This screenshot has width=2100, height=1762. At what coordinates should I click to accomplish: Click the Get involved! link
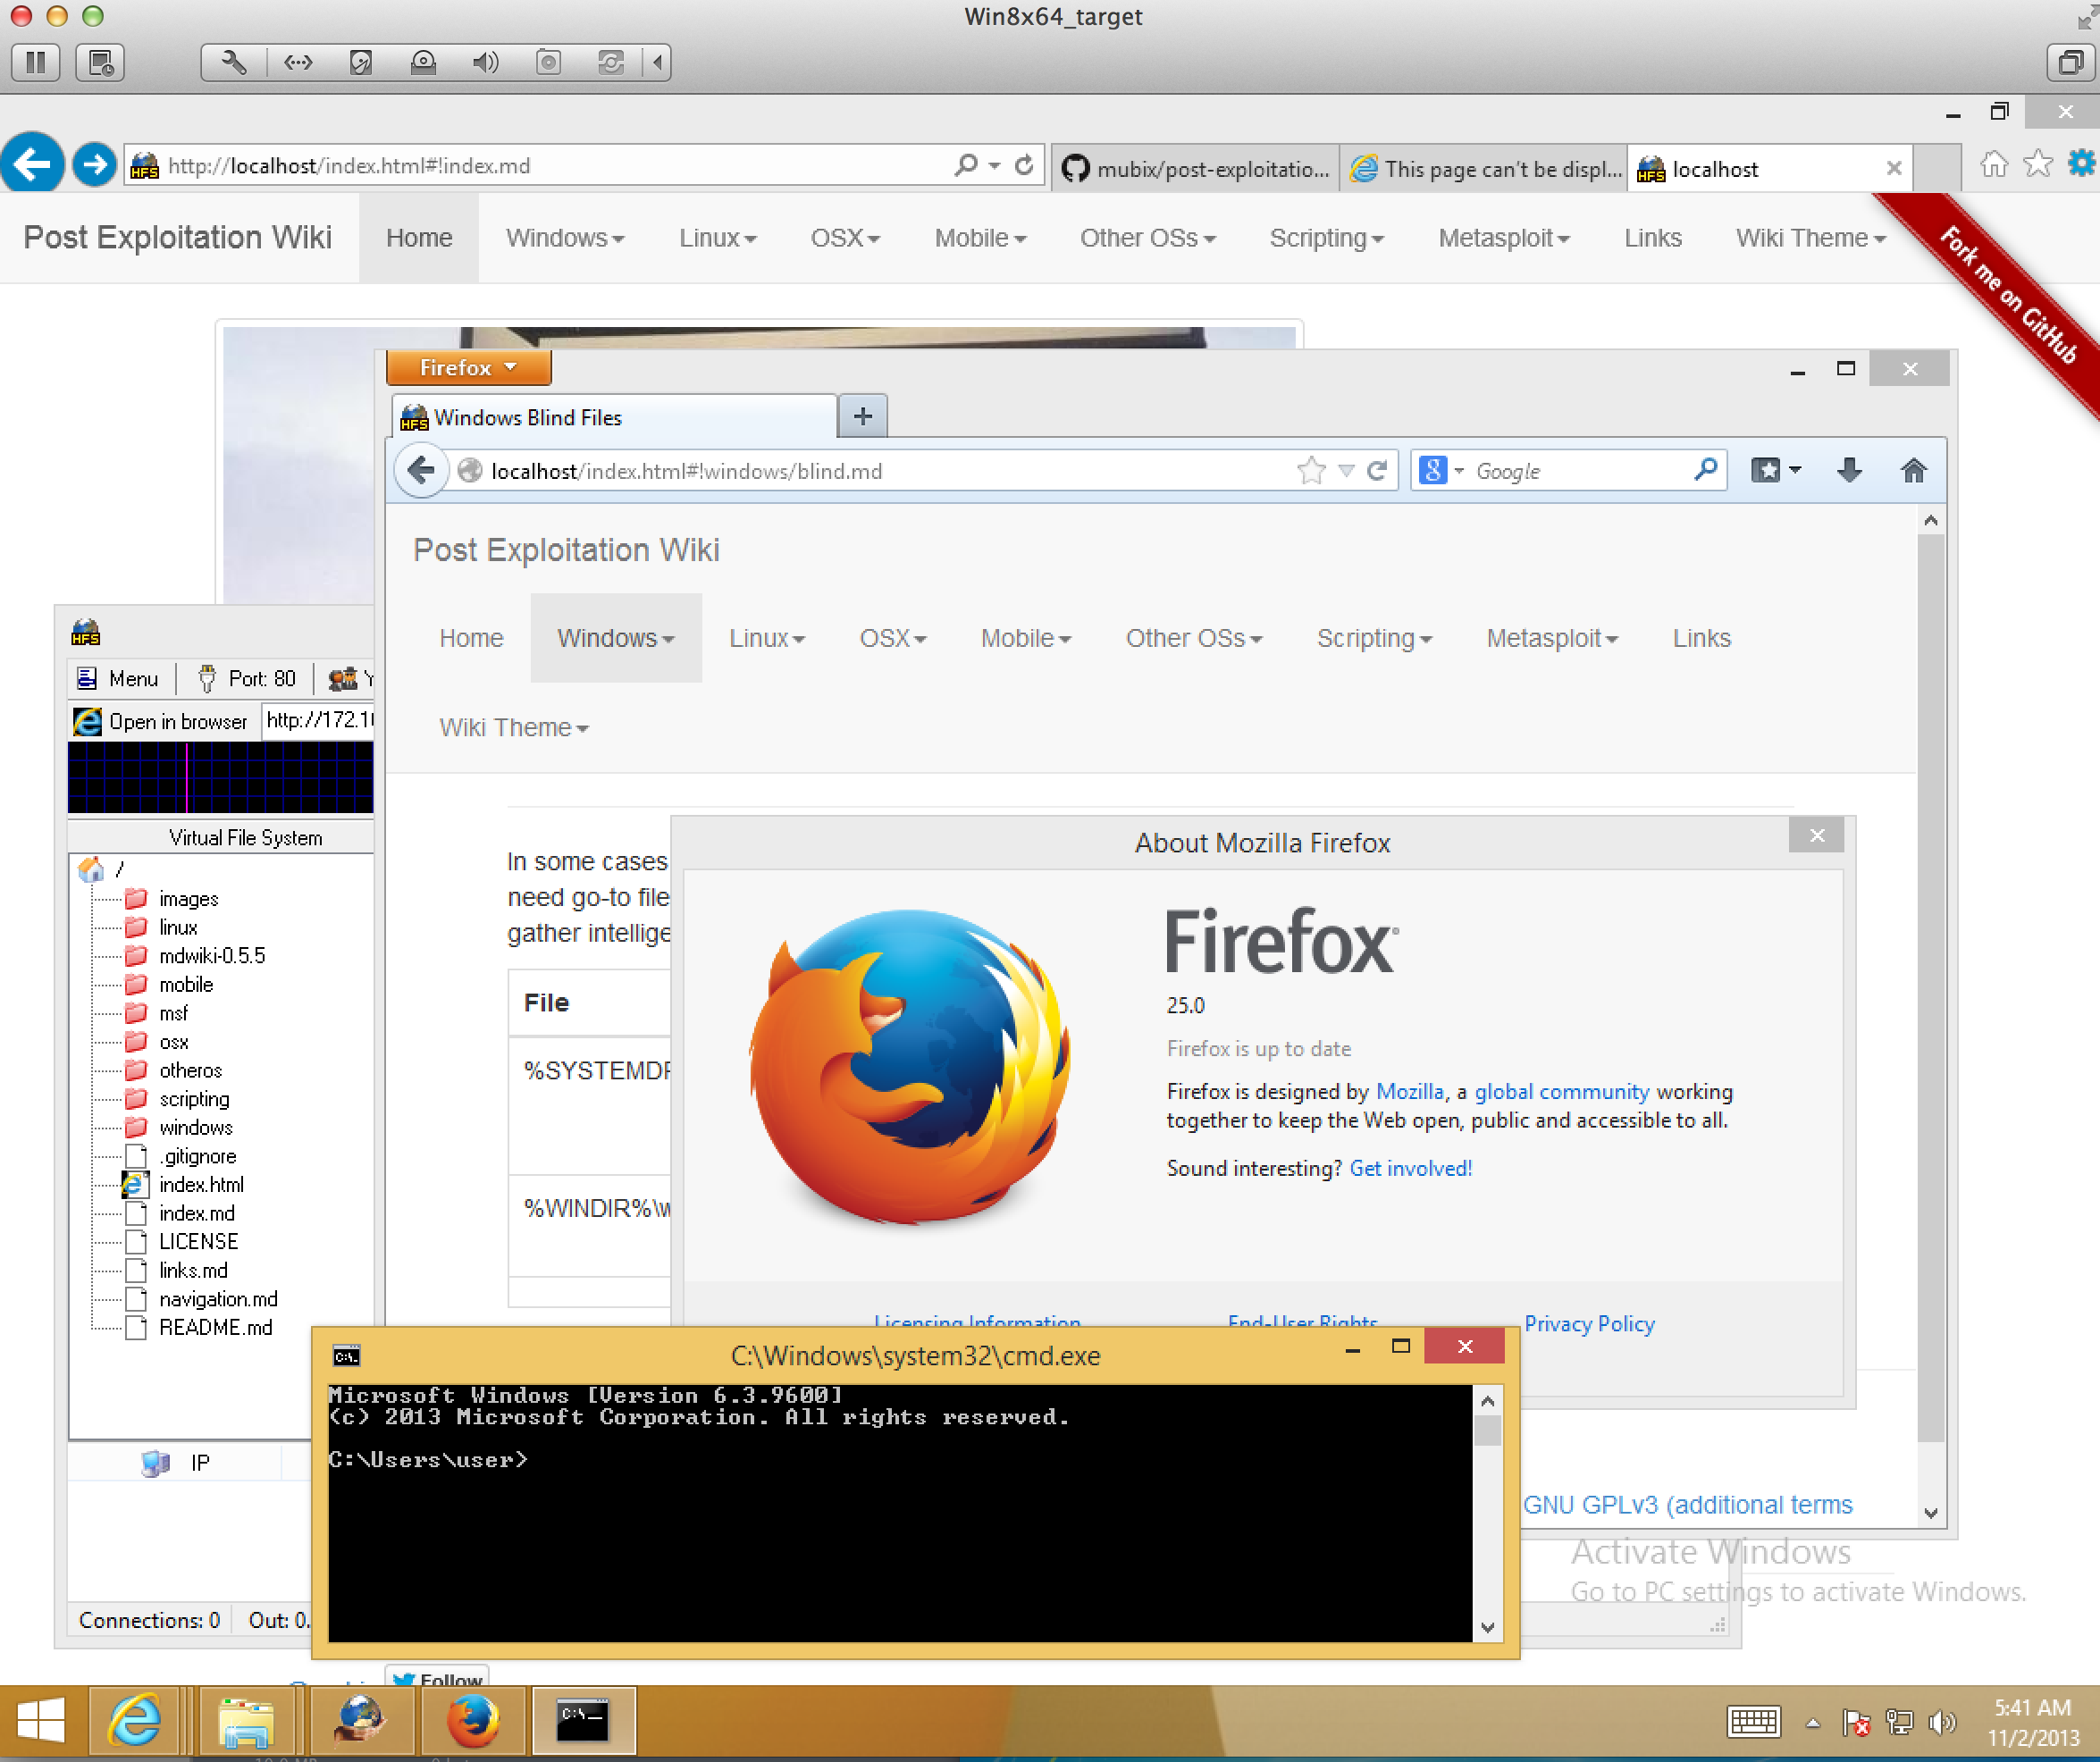[1411, 1168]
